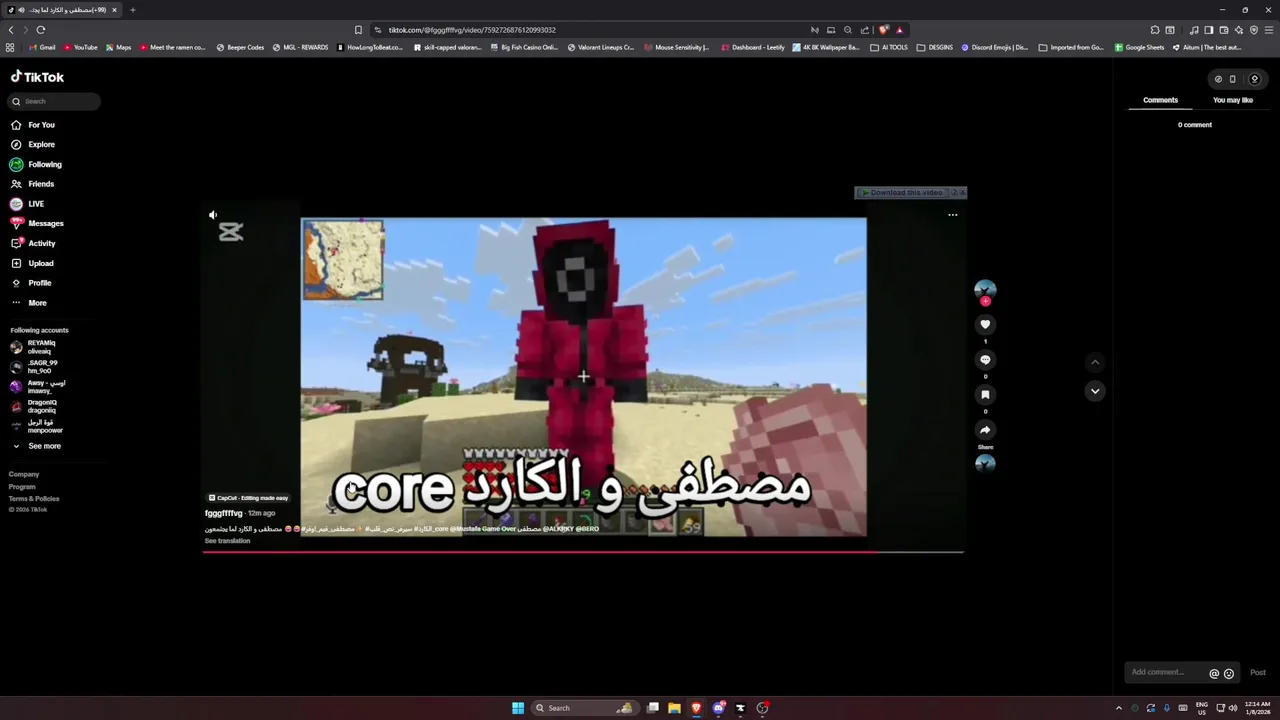Open the Friends page
Screen dimensions: 1280x720
tap(33, 184)
